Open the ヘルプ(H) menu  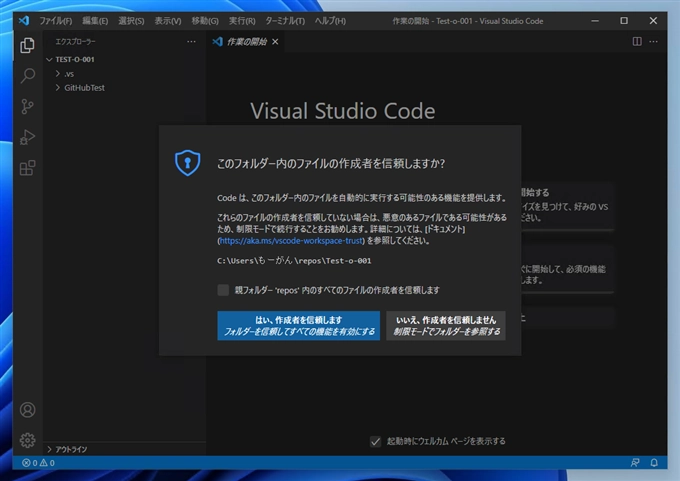coord(330,21)
